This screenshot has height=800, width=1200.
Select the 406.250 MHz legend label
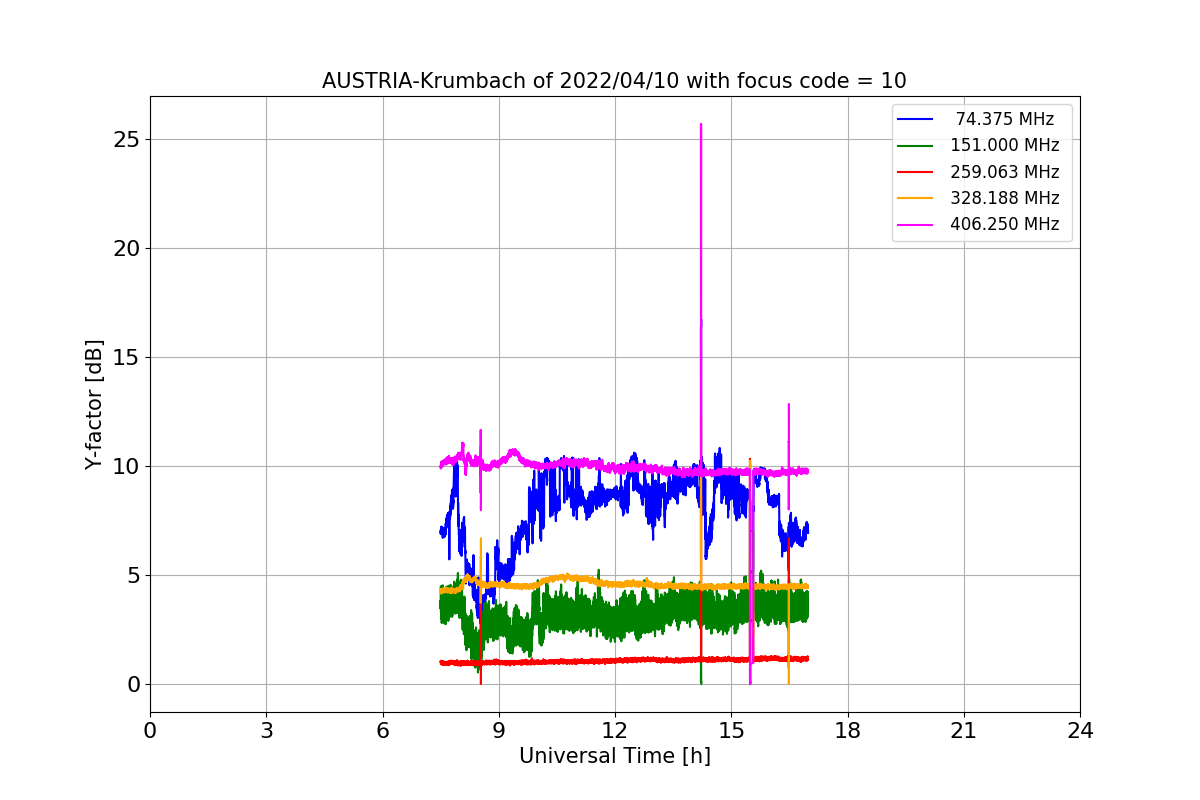point(1005,224)
